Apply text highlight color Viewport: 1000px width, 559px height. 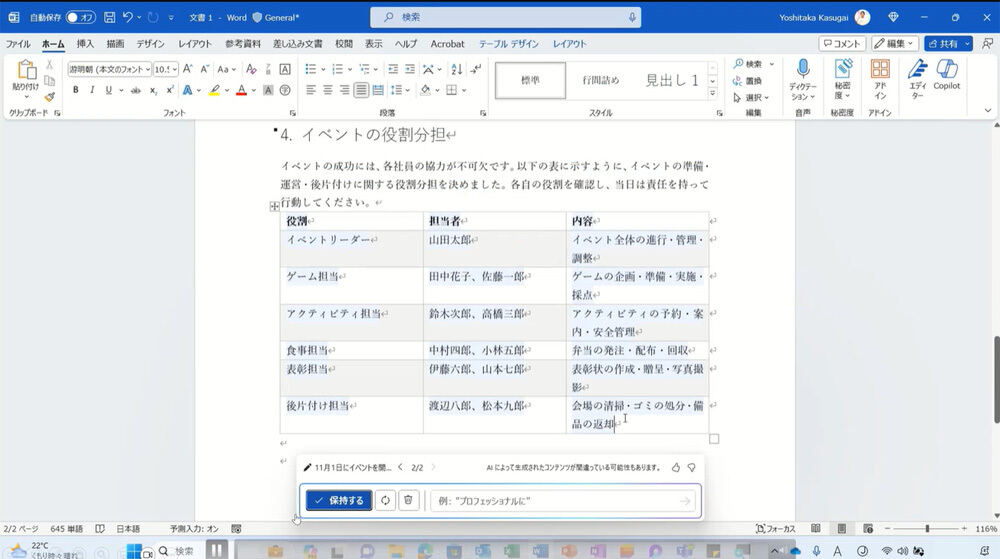point(215,90)
